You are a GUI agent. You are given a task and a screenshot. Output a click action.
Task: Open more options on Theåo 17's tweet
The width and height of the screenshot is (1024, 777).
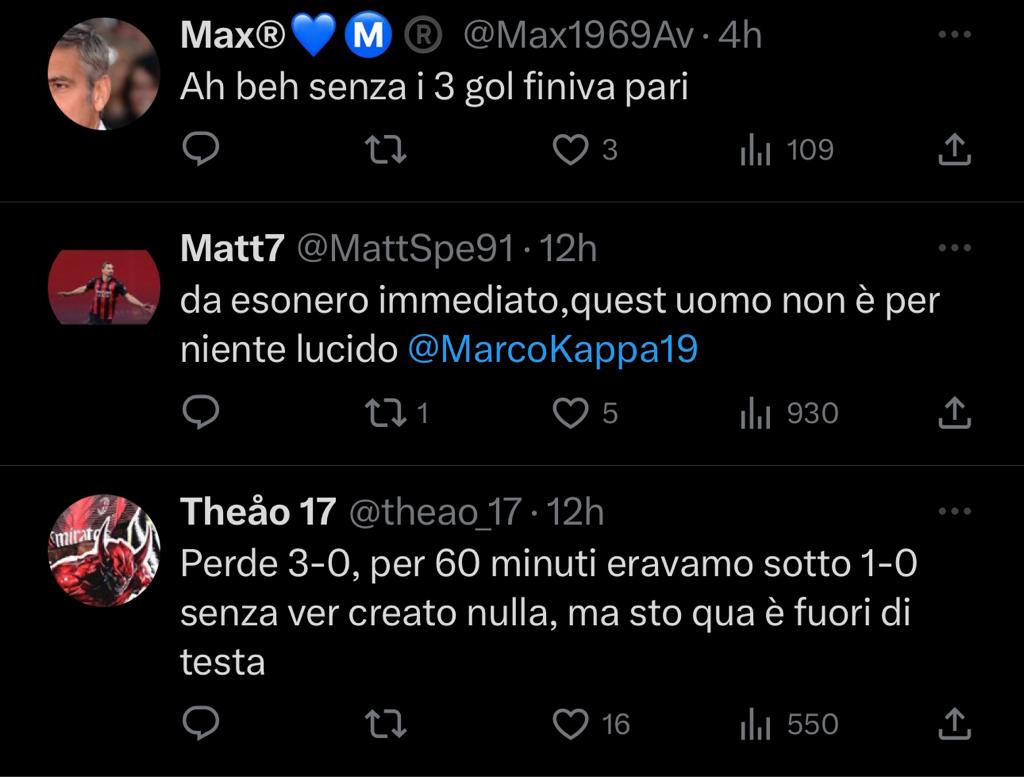(x=955, y=512)
